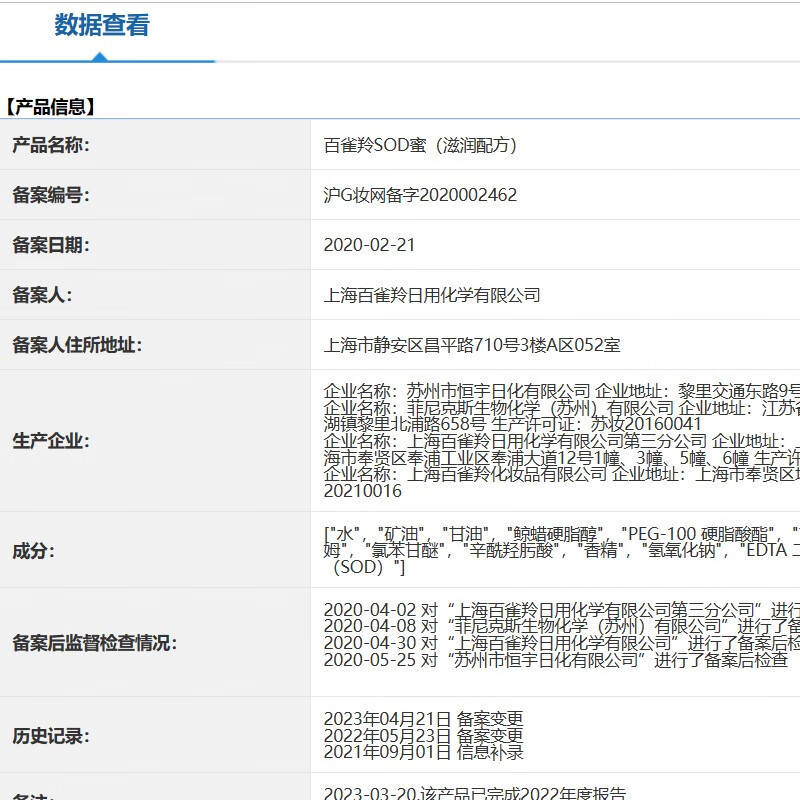Click the ingredient "香精"
This screenshot has height=800, width=800.
pyautogui.click(x=601, y=551)
